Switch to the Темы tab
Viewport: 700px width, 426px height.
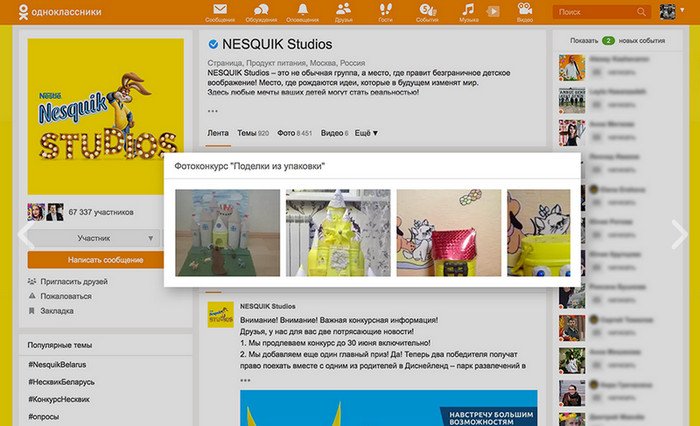253,133
